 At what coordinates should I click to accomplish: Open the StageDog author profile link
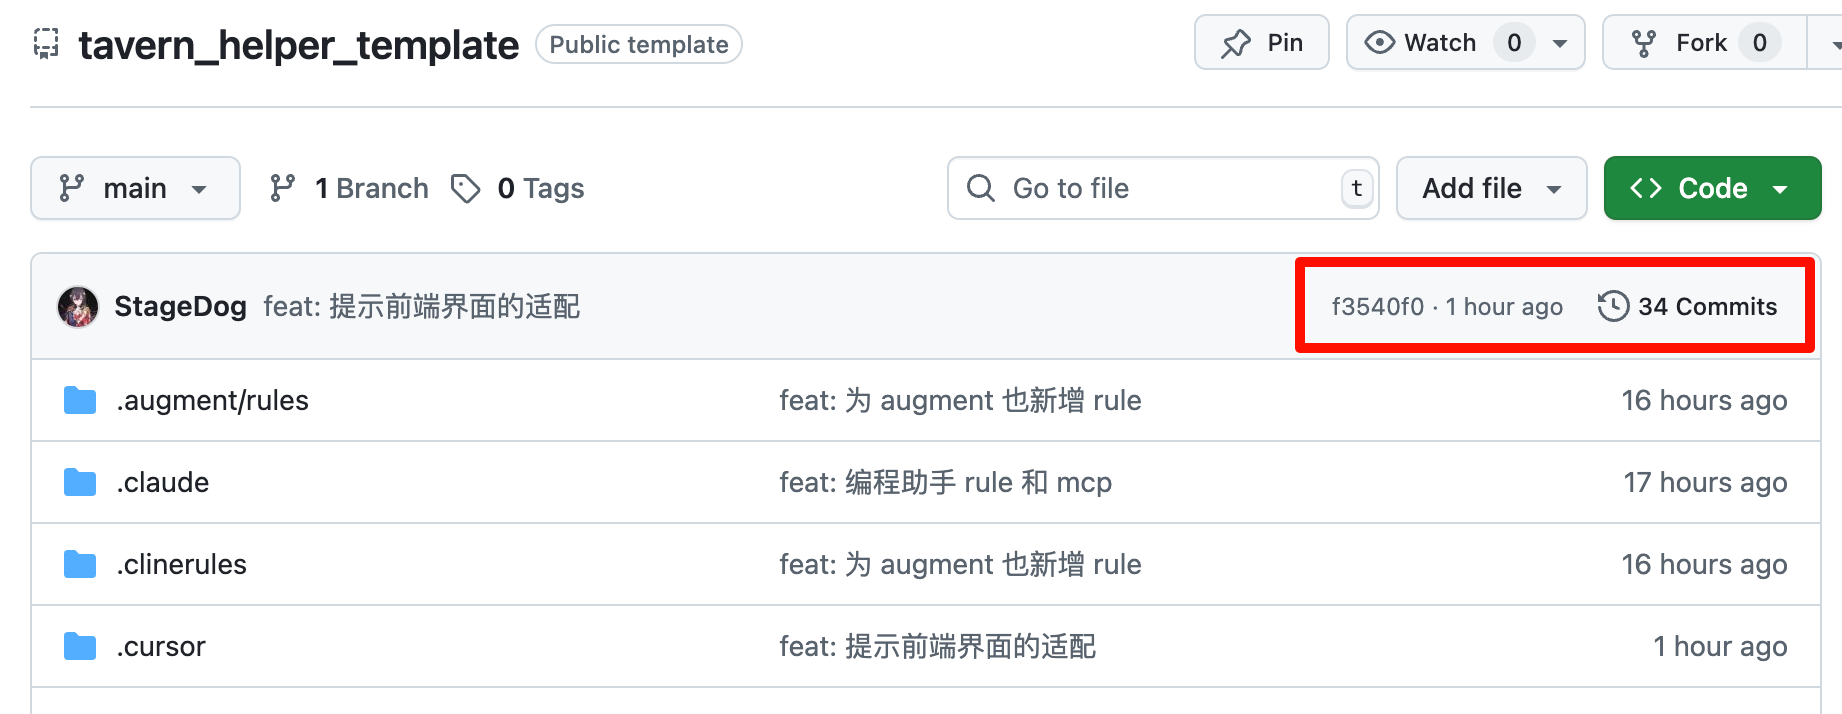(x=180, y=306)
